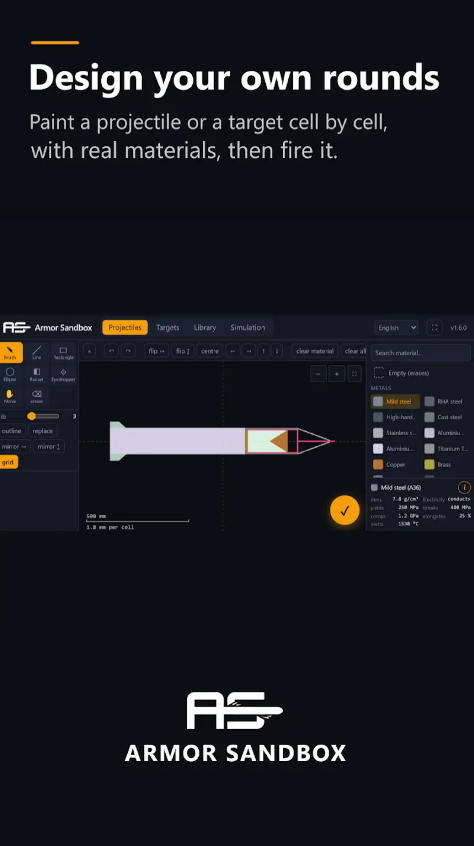Image resolution: width=474 pixels, height=846 pixels.
Task: Select the Line tool
Action: point(37,352)
